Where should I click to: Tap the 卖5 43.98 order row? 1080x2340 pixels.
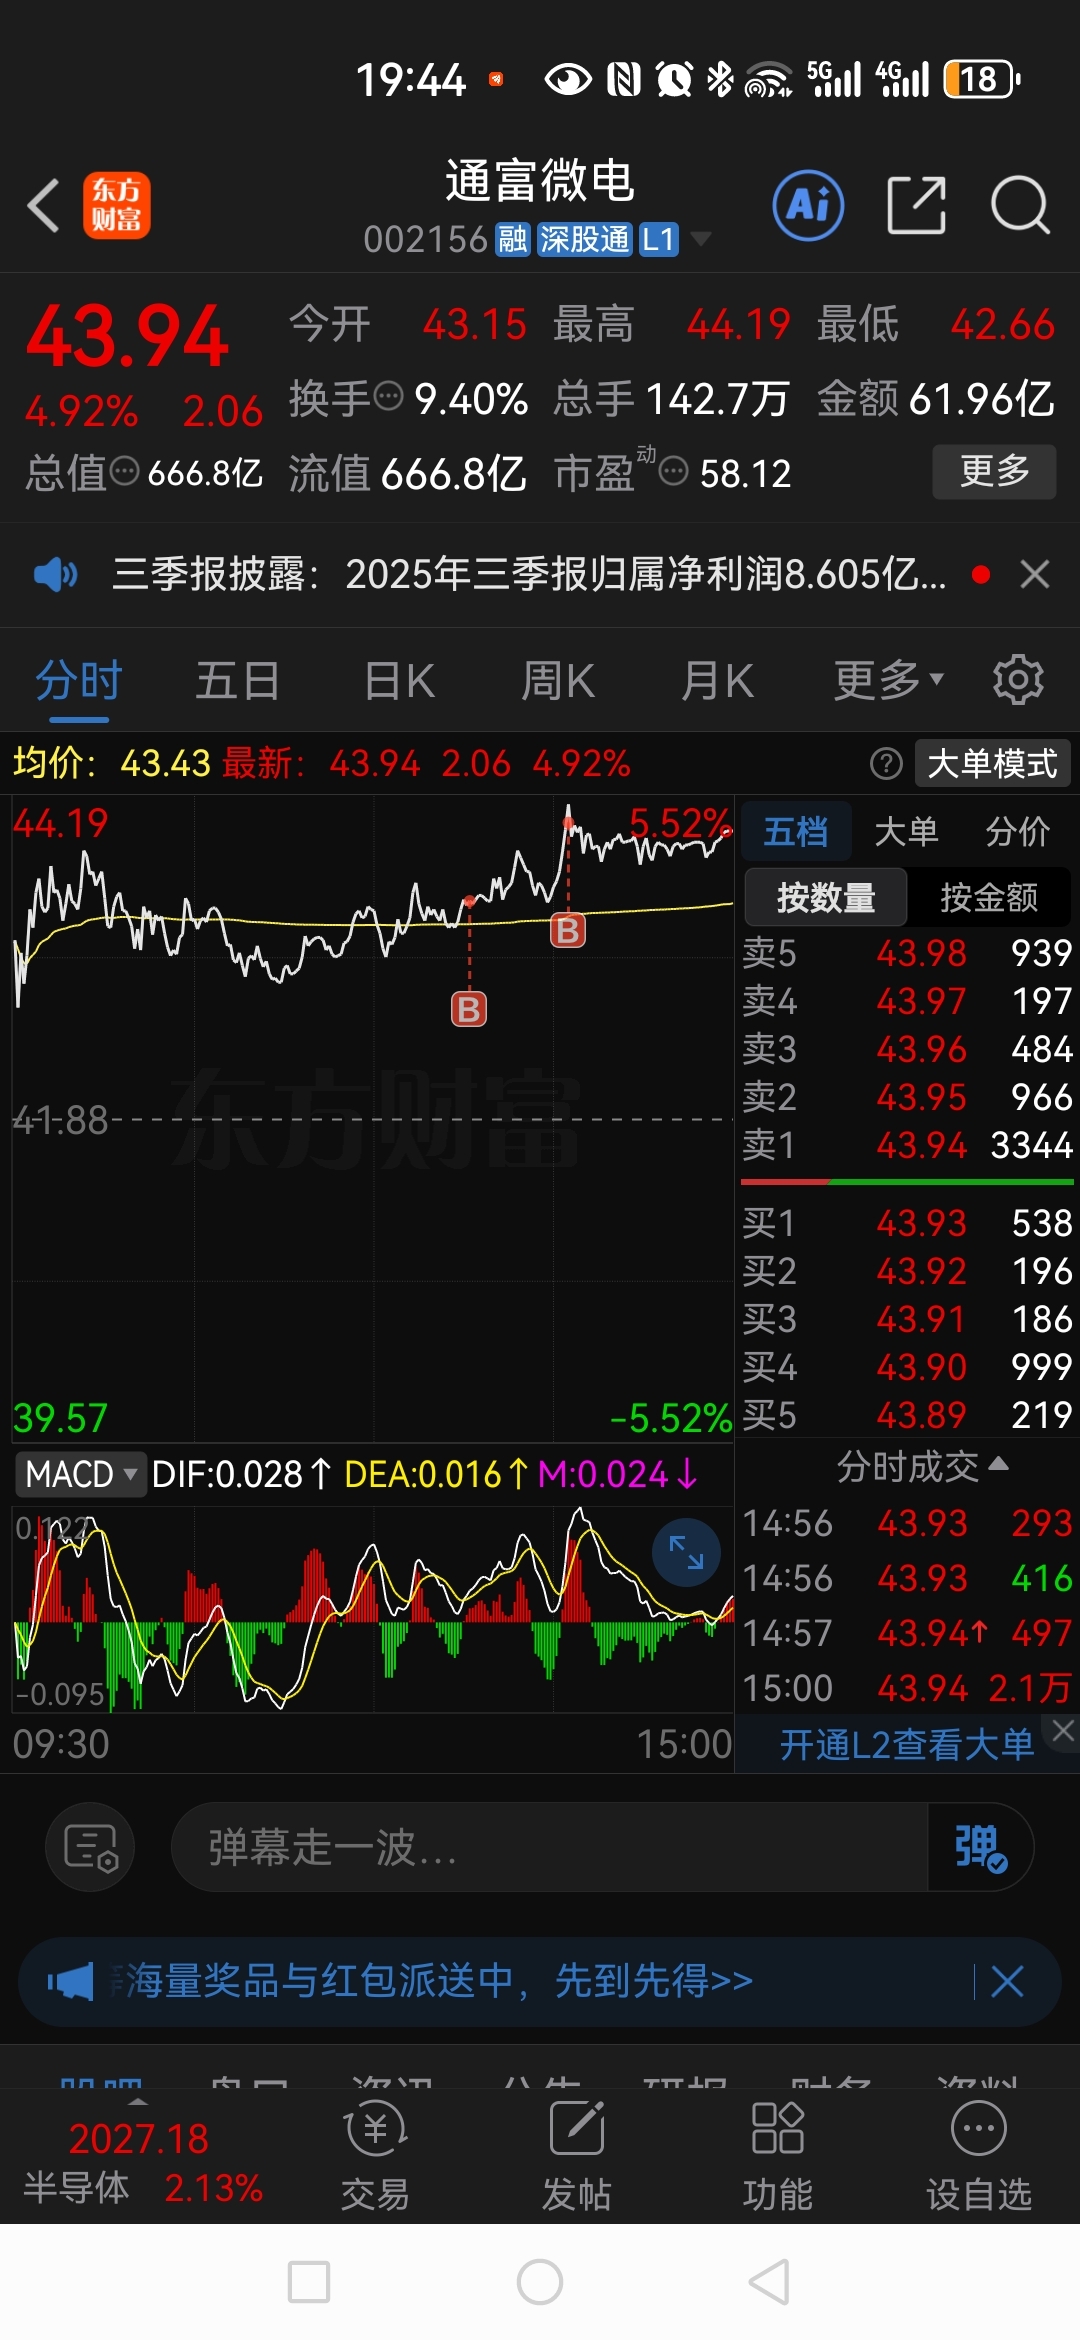[906, 953]
